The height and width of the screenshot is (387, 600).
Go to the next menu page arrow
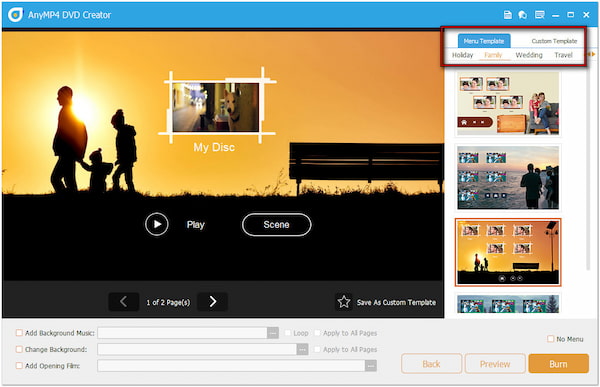pos(213,302)
